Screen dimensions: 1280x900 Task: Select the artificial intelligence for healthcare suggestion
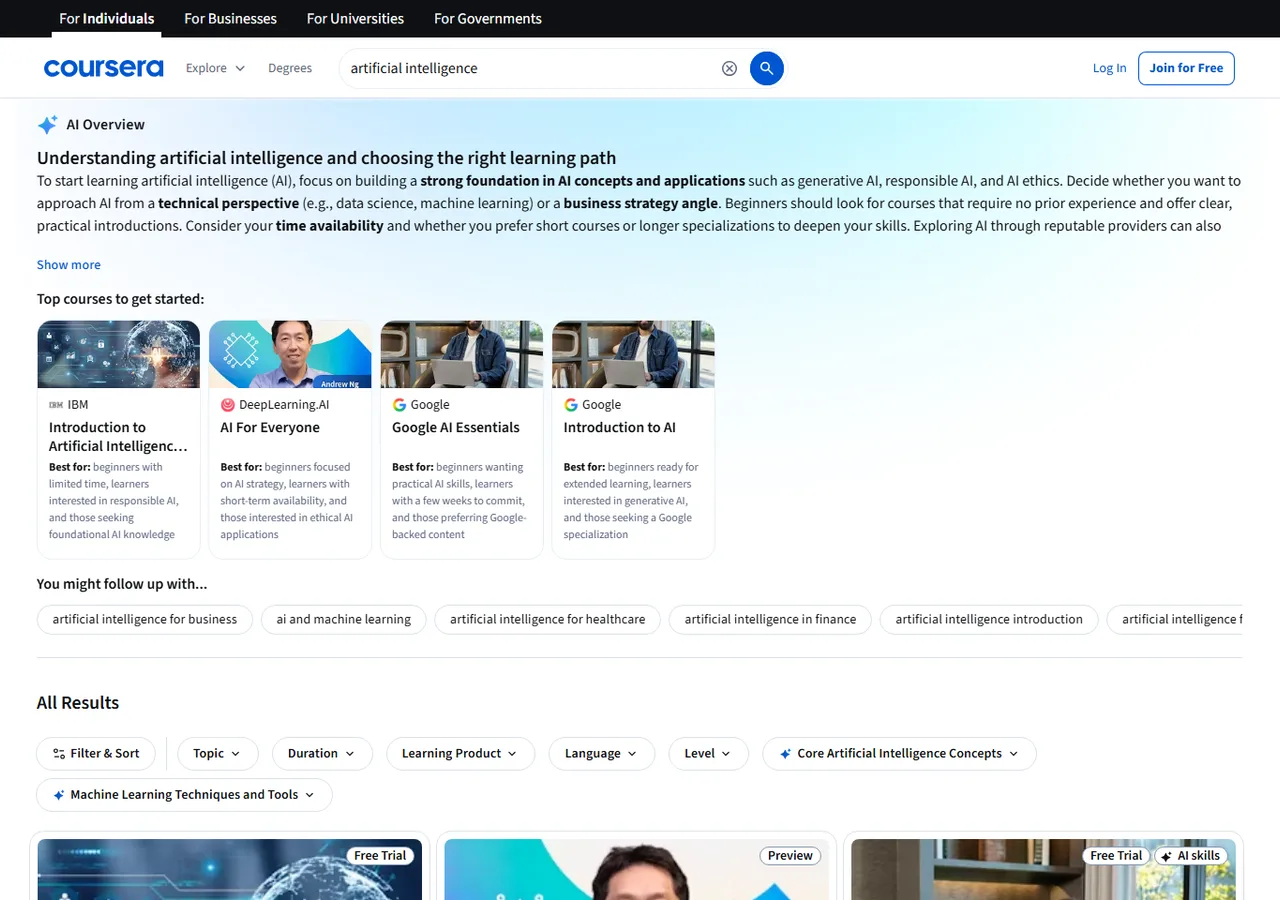pos(547,620)
